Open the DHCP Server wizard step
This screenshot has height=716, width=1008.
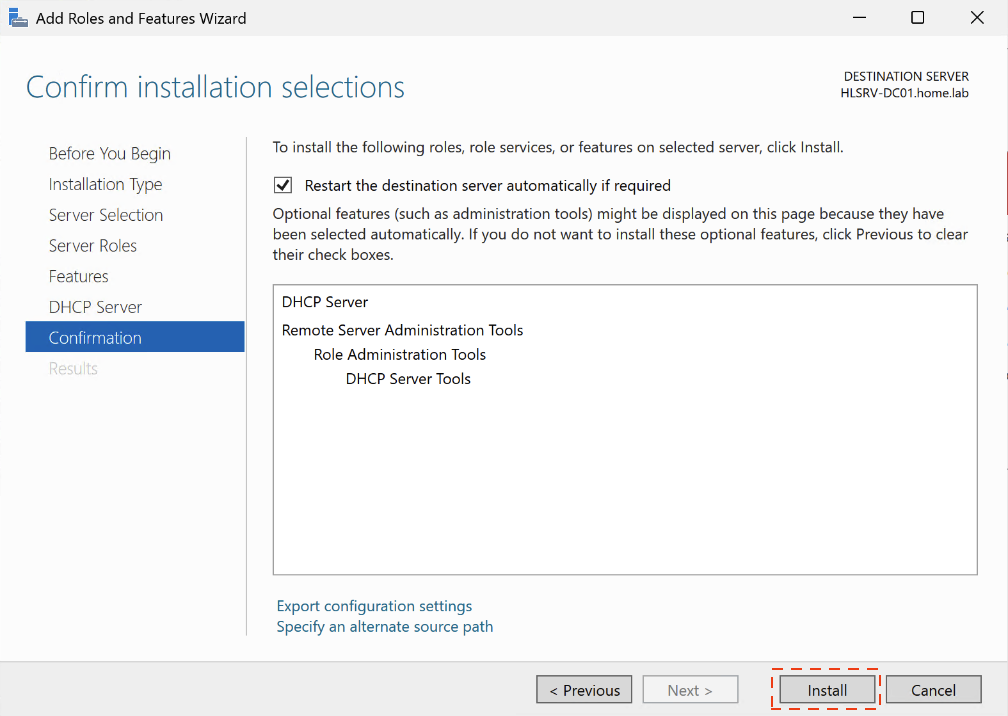point(95,307)
